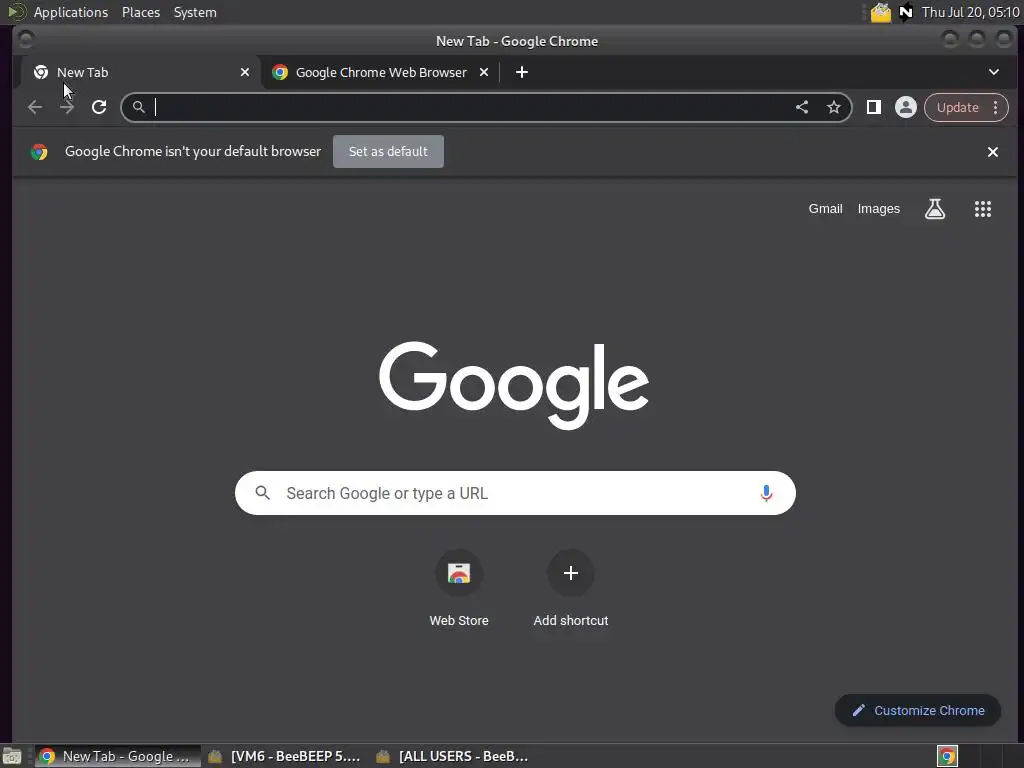Open the Images link

pyautogui.click(x=878, y=209)
